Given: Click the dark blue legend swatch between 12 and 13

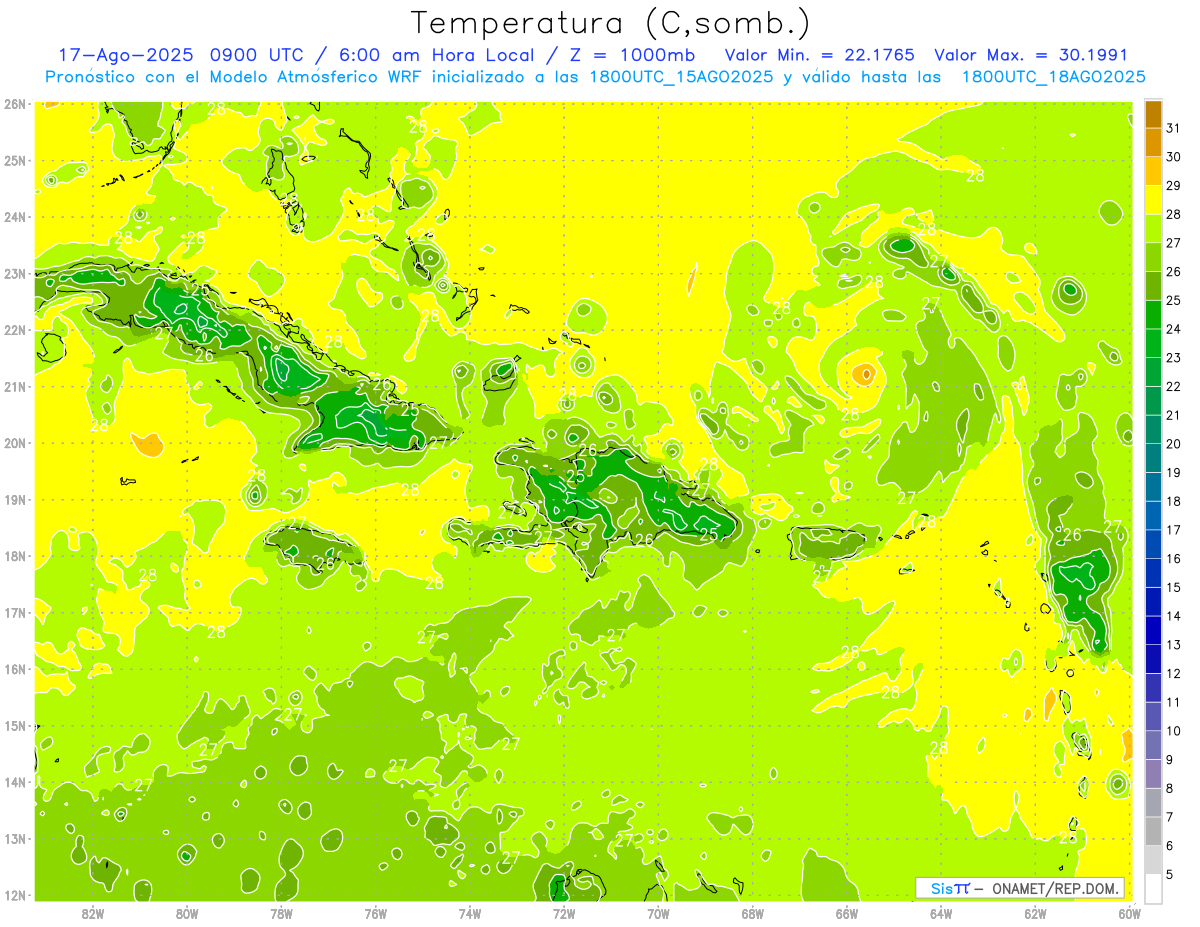Looking at the screenshot, I should click(x=1153, y=659).
